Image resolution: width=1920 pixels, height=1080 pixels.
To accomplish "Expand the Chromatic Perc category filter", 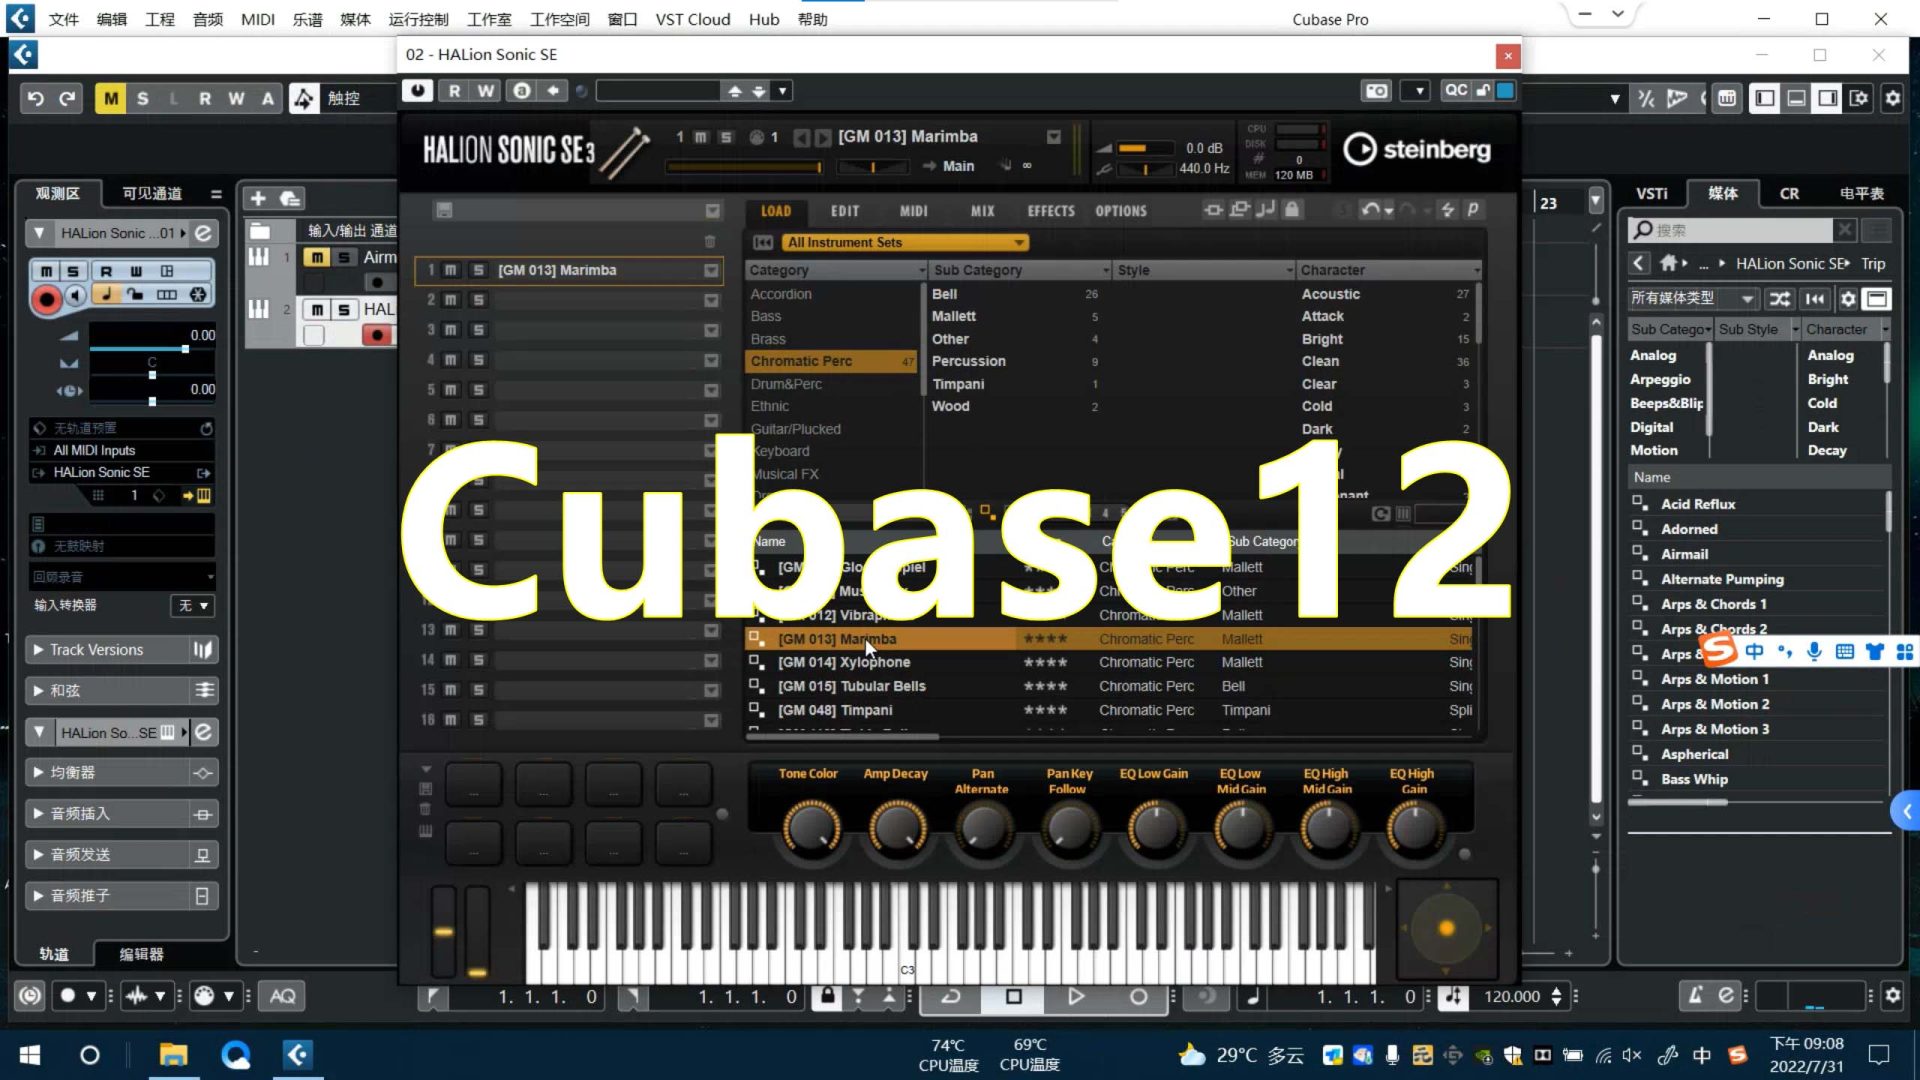I will (x=800, y=360).
